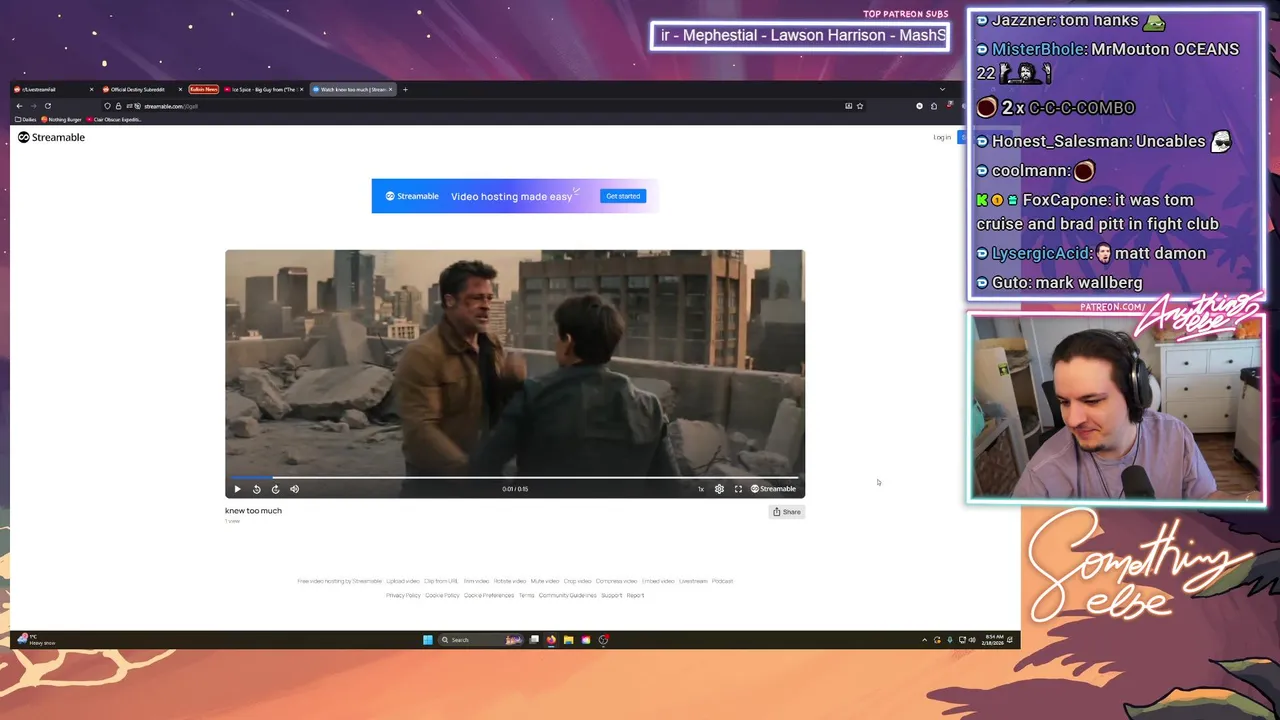Open the Trim video footer link

click(476, 581)
